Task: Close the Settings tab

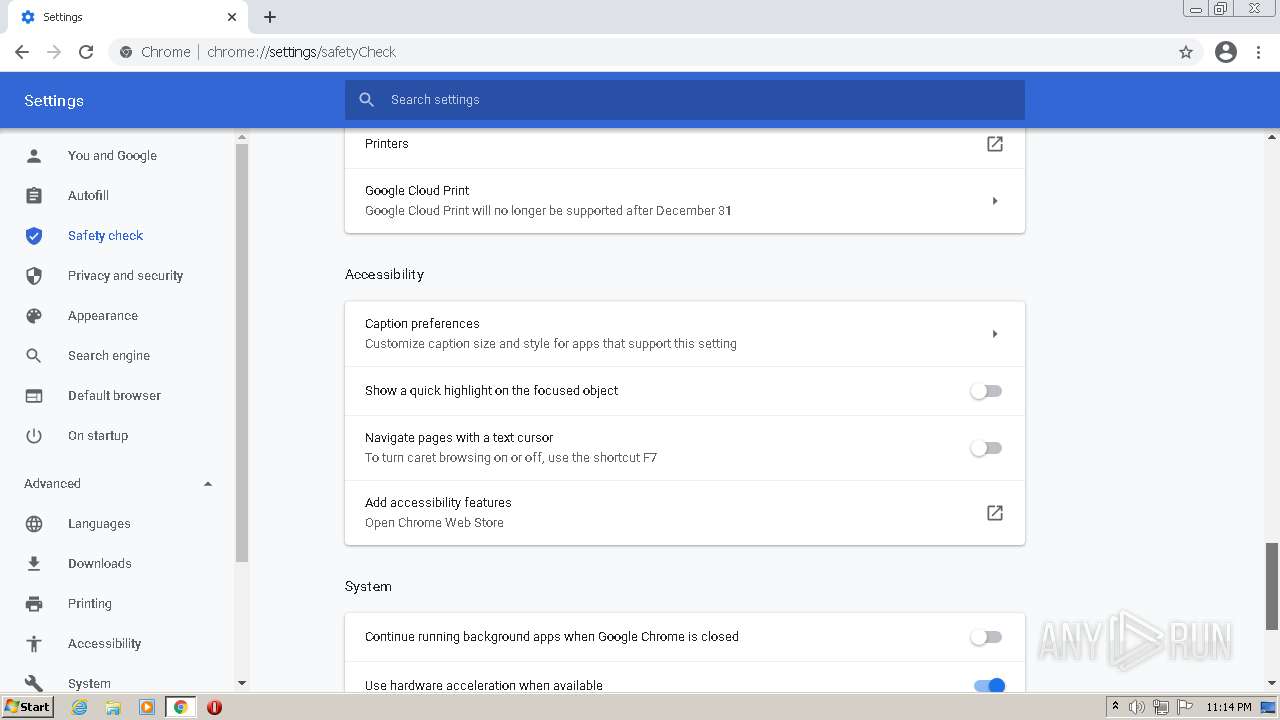Action: (232, 17)
